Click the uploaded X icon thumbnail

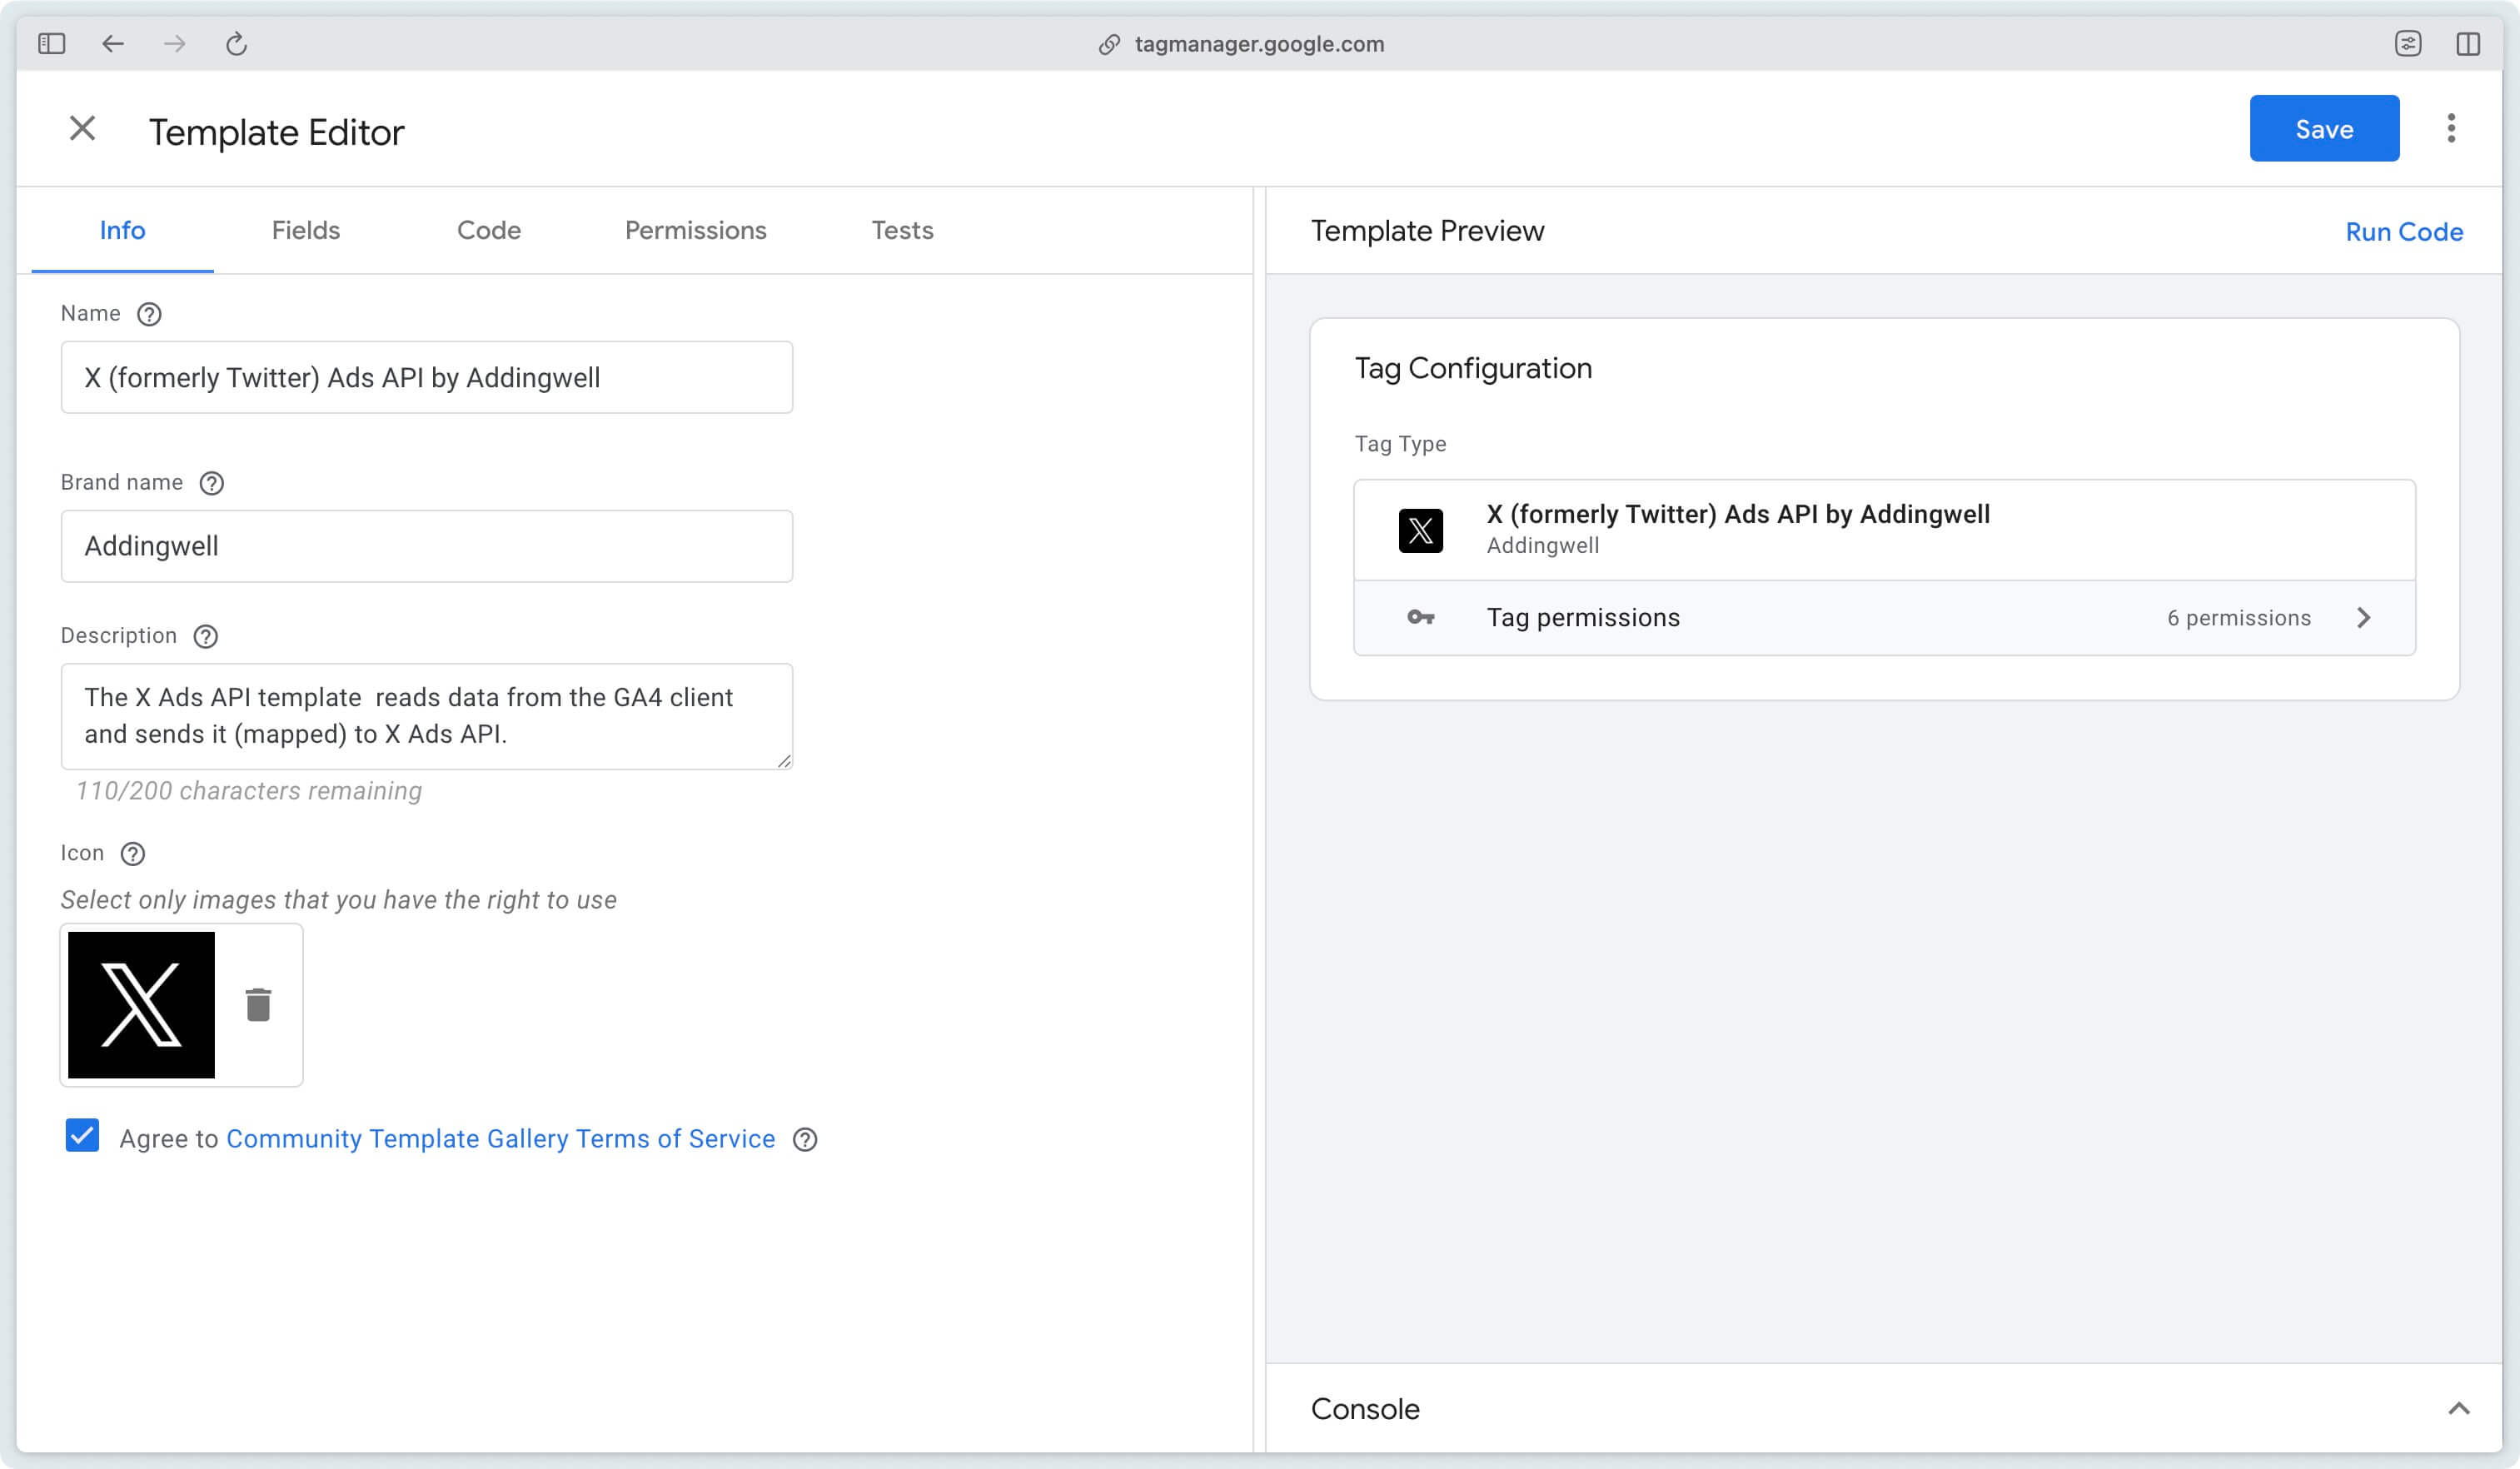pos(141,1004)
